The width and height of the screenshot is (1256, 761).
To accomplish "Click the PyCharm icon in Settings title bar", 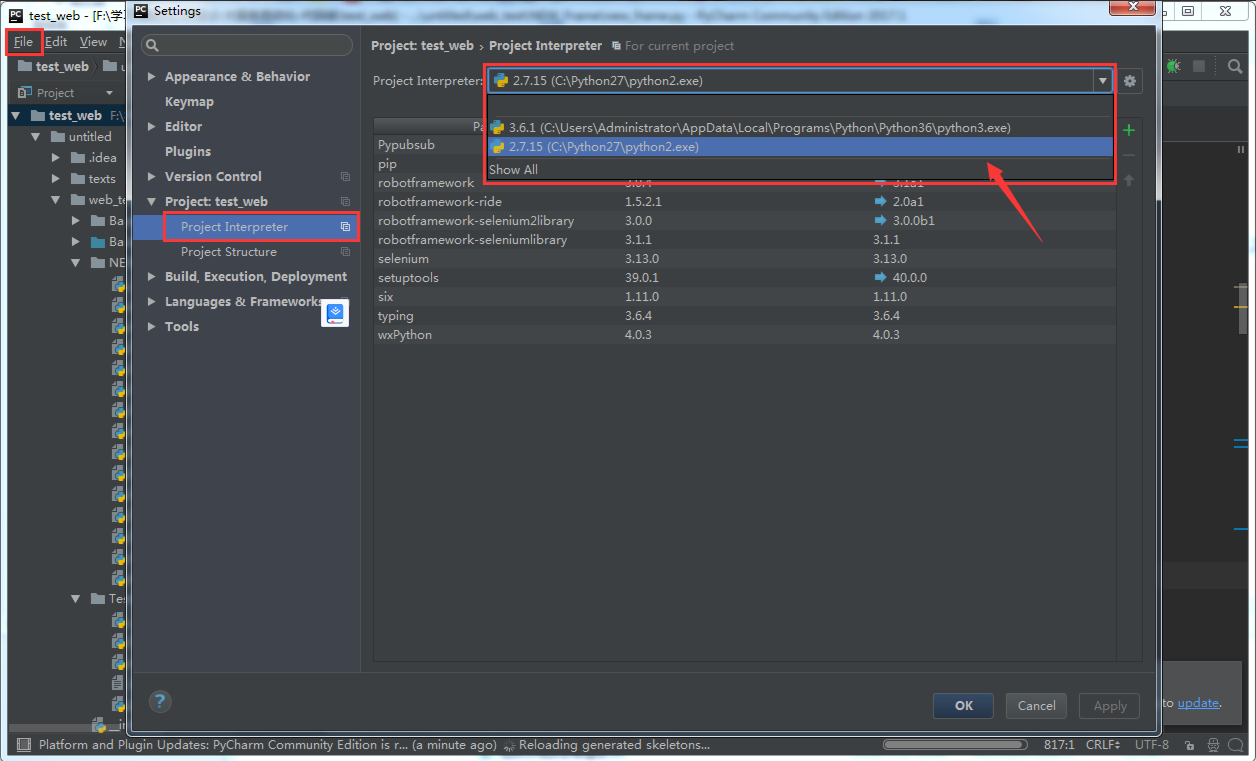I will [x=141, y=11].
